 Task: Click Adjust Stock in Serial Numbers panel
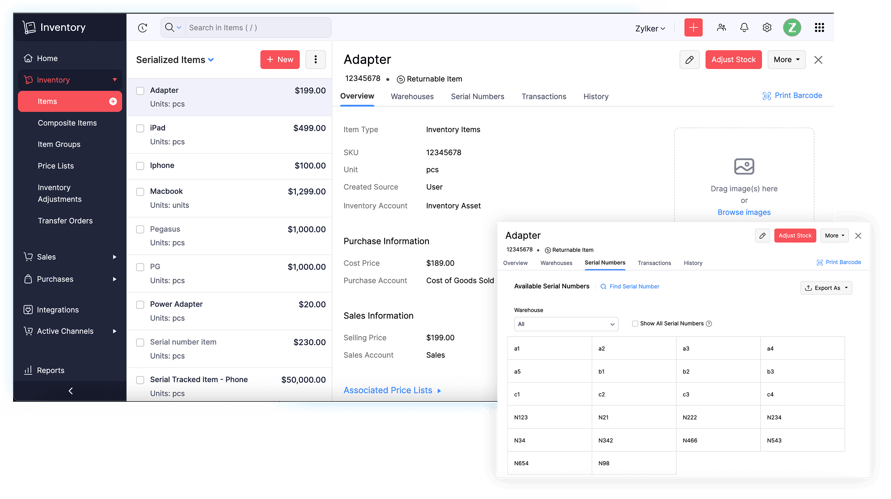(795, 235)
